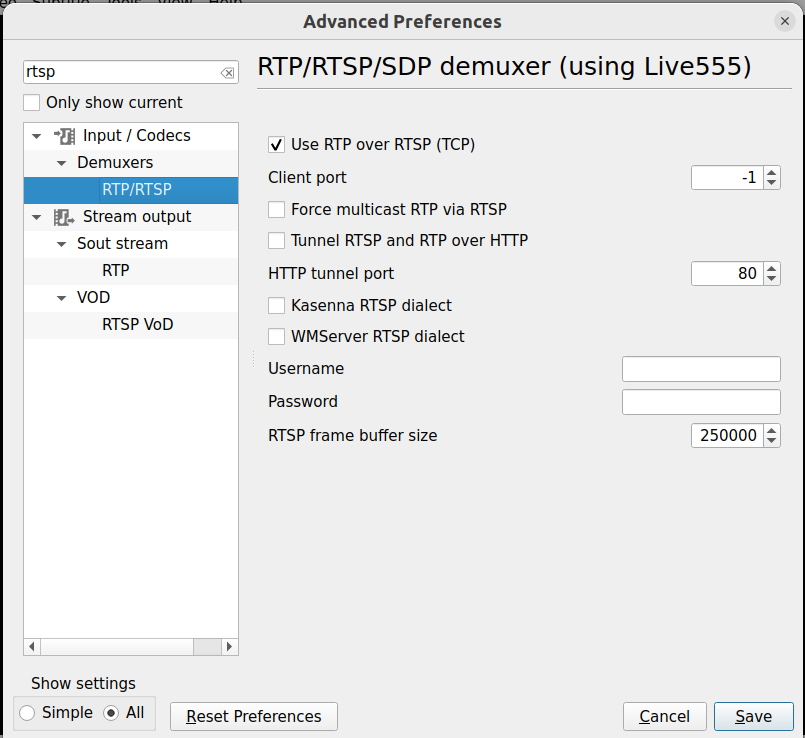This screenshot has height=738, width=805.
Task: Disable Use RTP over RTSP (TCP)
Action: tap(277, 145)
